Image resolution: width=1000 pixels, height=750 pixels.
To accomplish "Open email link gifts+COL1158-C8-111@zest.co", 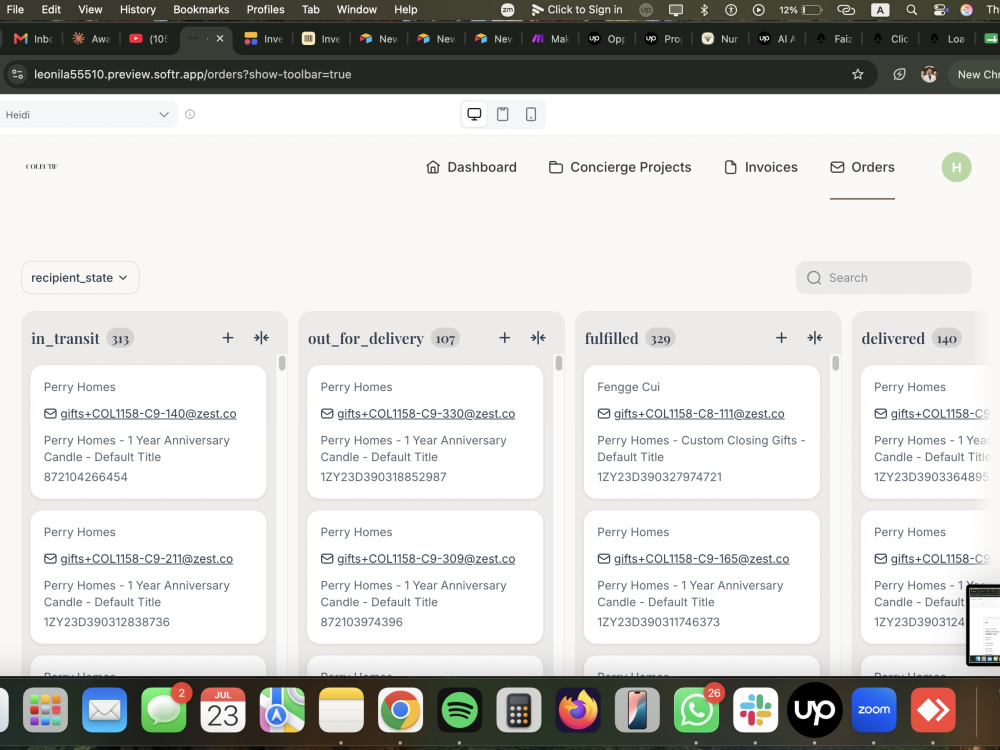I will tap(699, 413).
